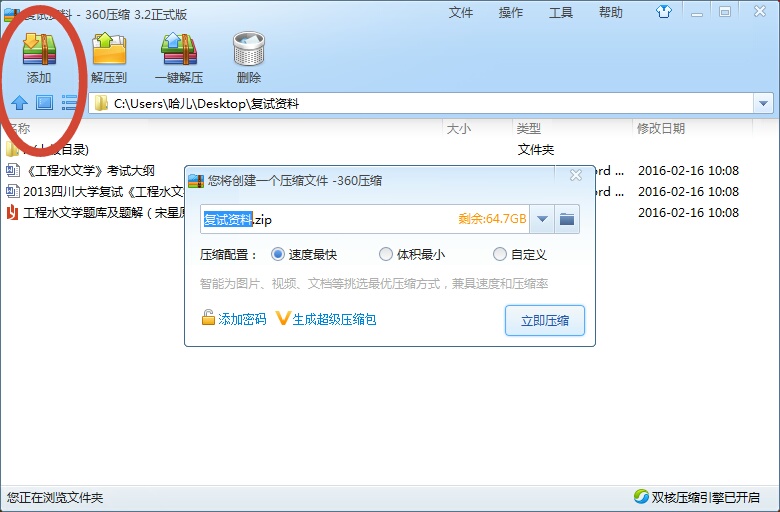Click the 解压到 (Extract to) icon
Image resolution: width=780 pixels, height=512 pixels.
[x=109, y=49]
